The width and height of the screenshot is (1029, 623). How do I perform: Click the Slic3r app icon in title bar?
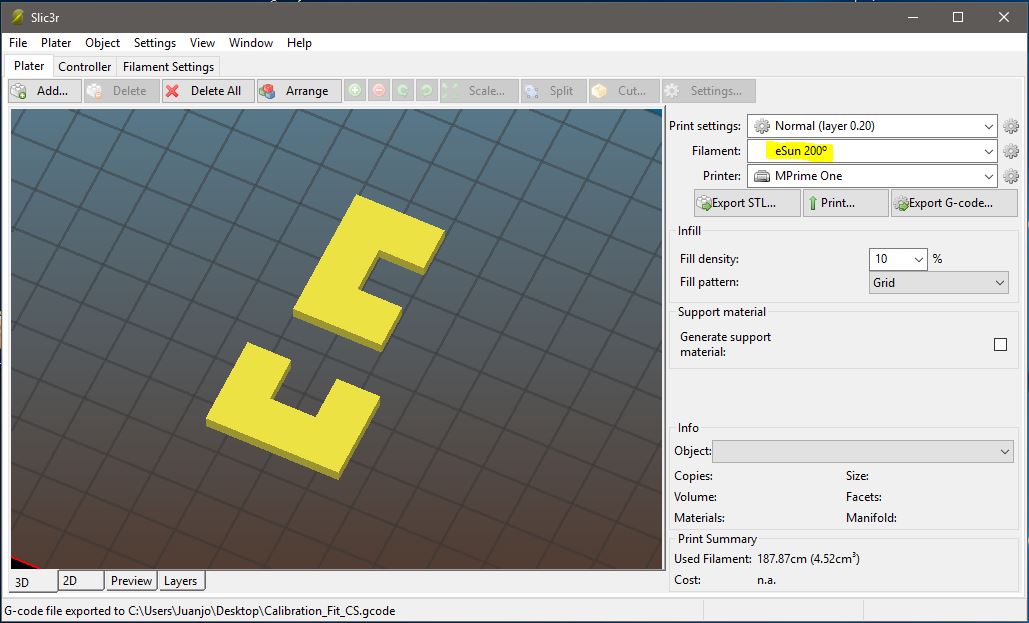point(17,17)
